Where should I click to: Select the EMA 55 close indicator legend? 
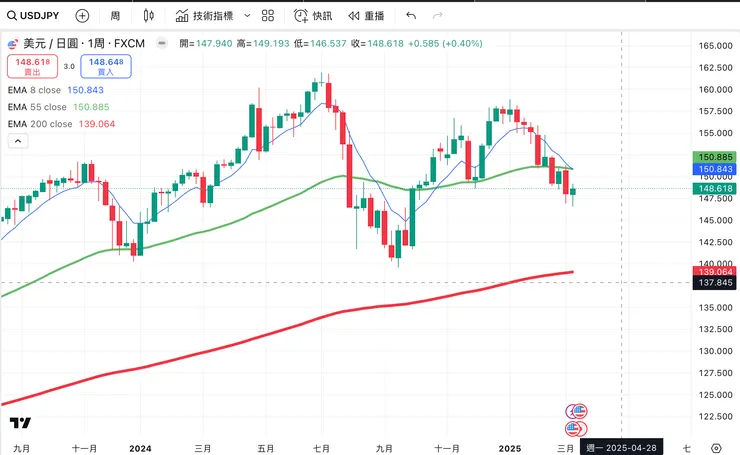point(40,107)
